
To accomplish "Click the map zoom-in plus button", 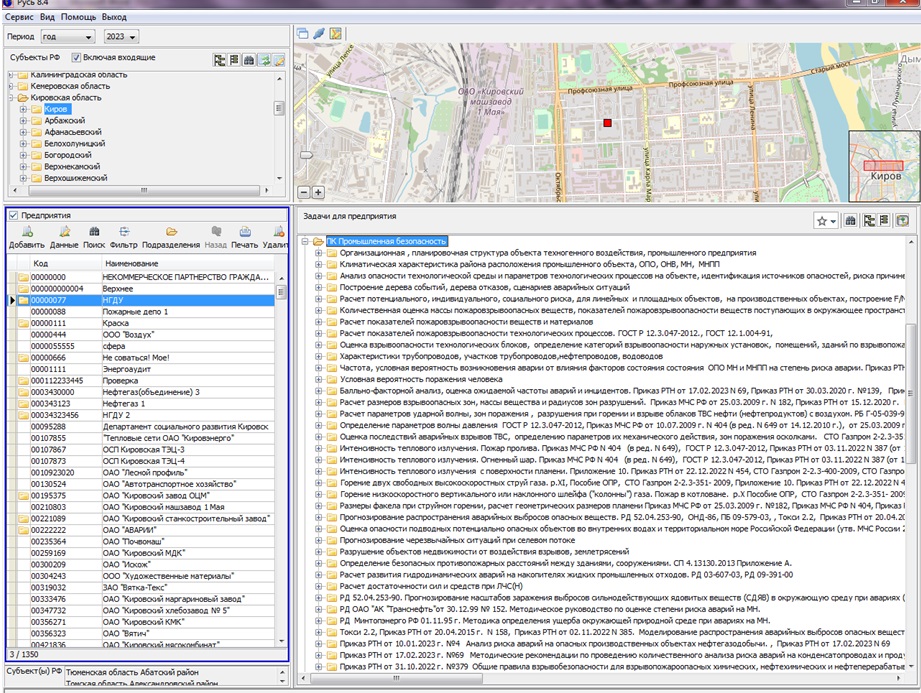I will [x=318, y=192].
